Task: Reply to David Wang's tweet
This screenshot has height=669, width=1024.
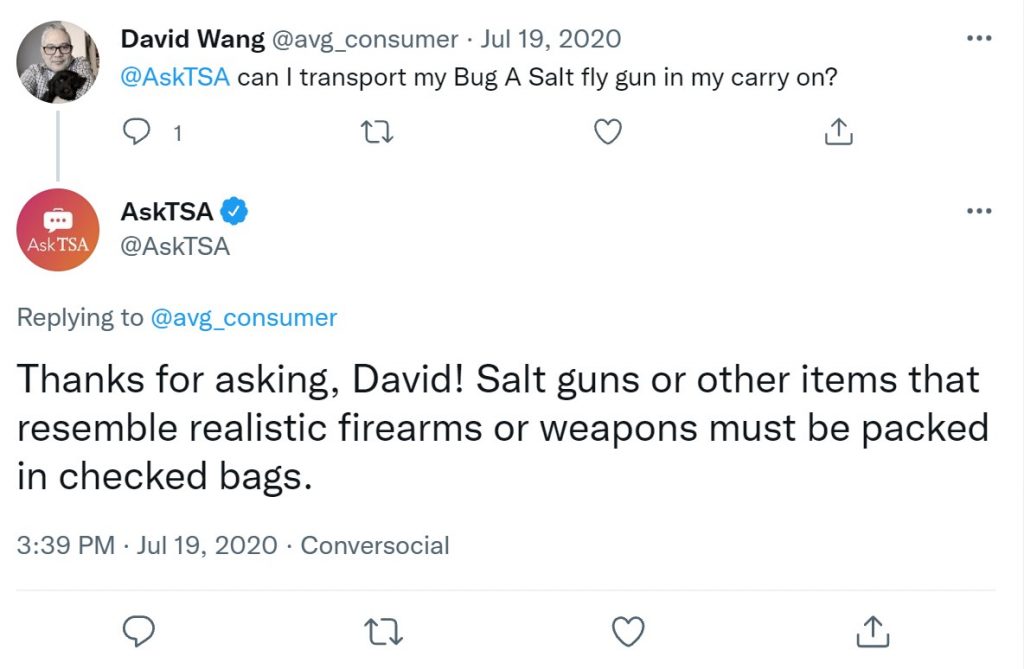Action: [x=136, y=132]
